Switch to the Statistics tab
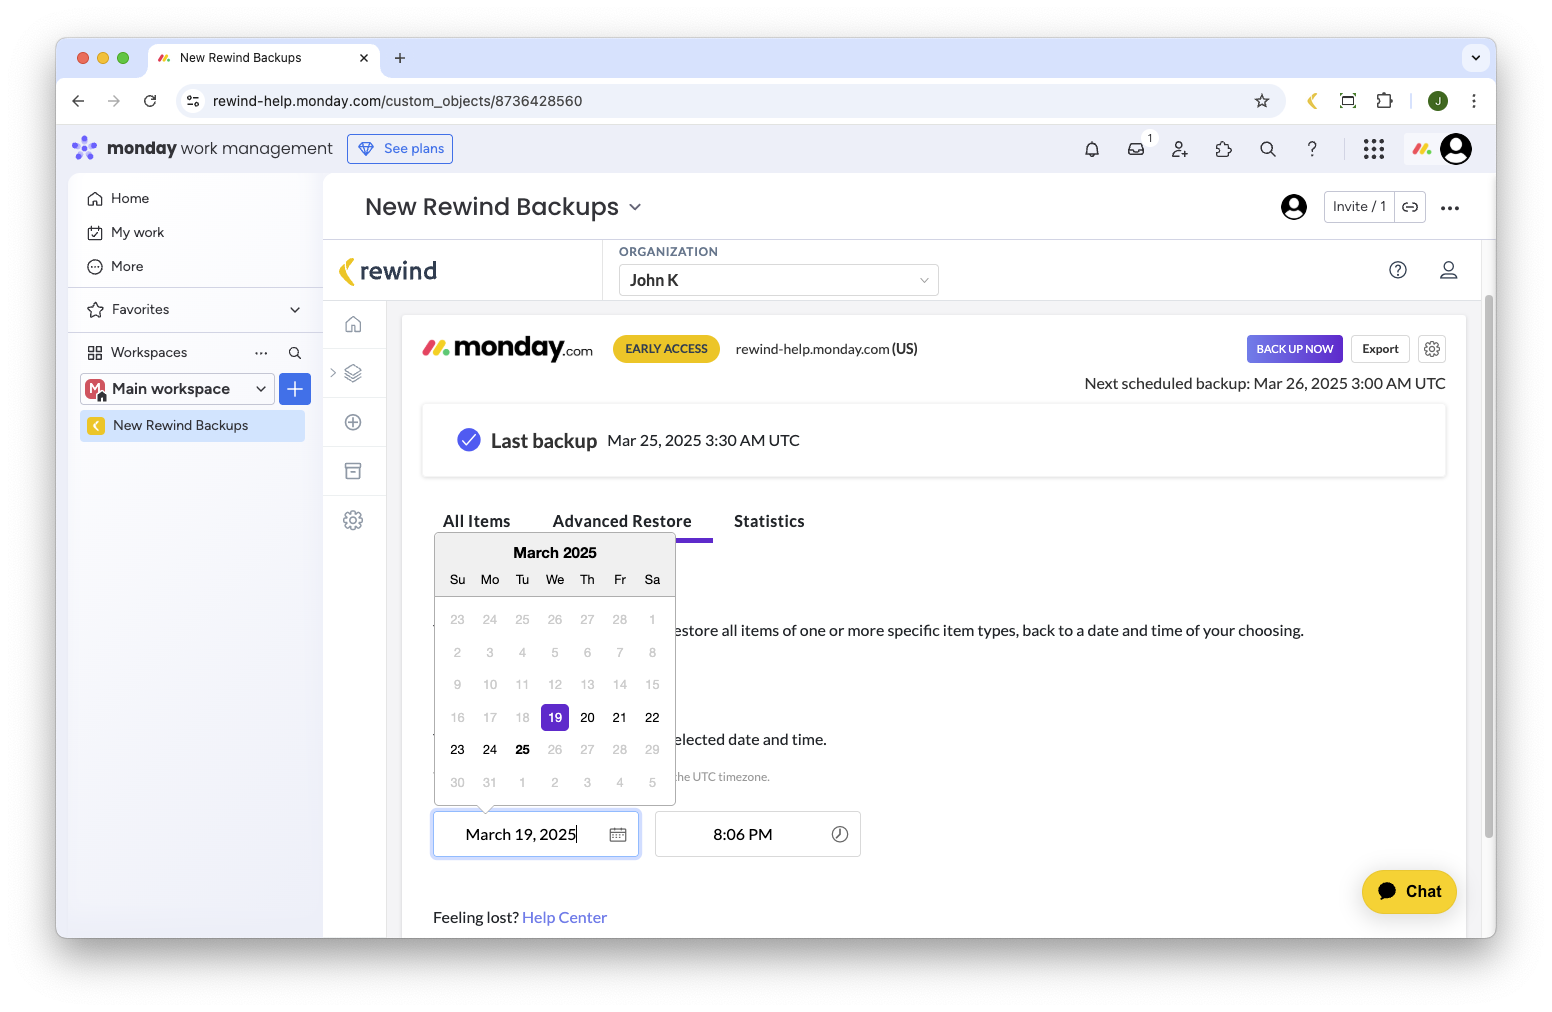 [x=769, y=521]
